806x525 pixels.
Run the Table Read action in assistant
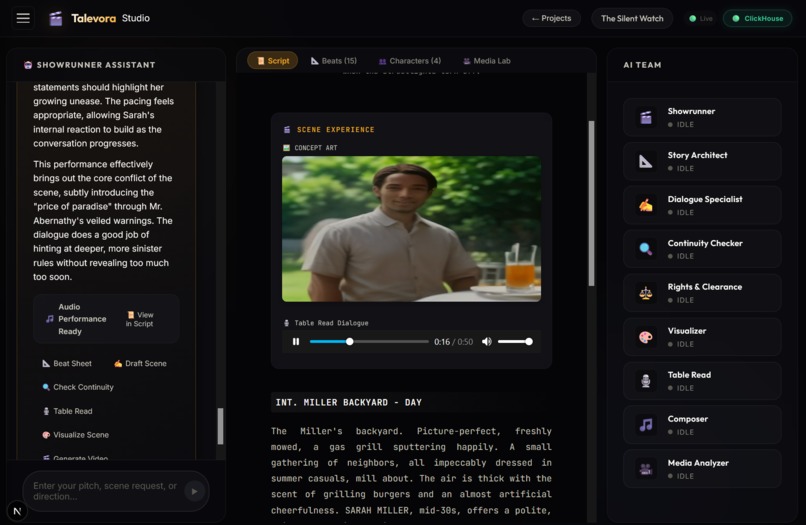coord(67,411)
